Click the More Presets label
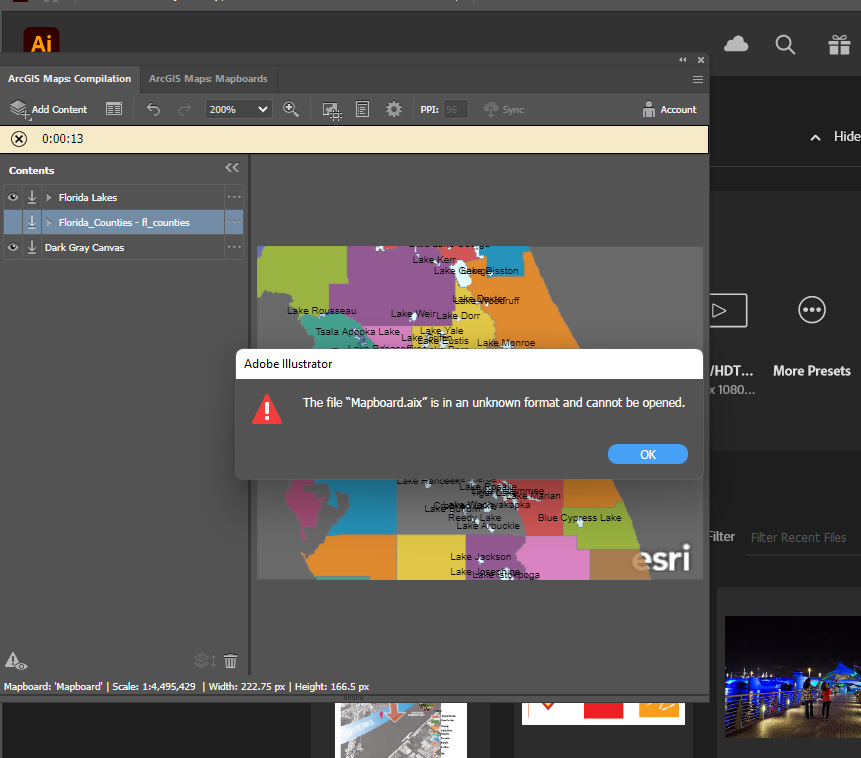Screen dimensions: 861x758 (x=812, y=371)
